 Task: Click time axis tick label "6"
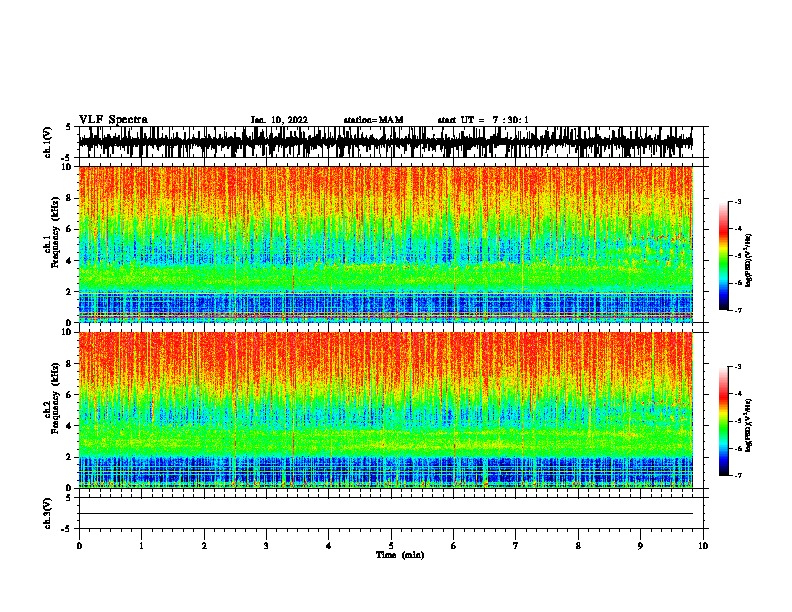(453, 546)
